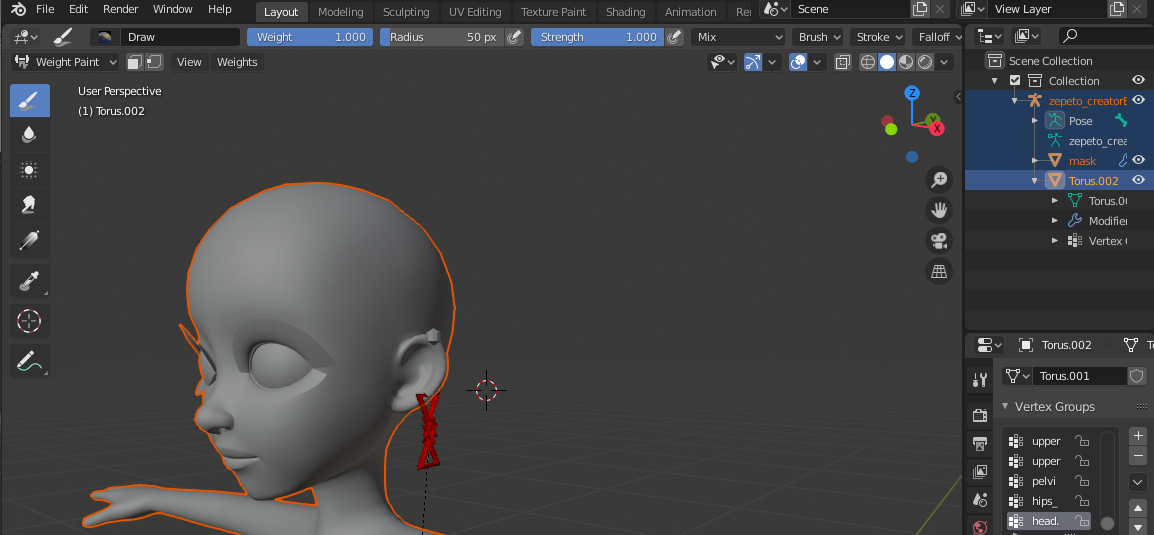Open the Weight Paint mode dropdown
This screenshot has width=1154, height=535.
[x=66, y=62]
